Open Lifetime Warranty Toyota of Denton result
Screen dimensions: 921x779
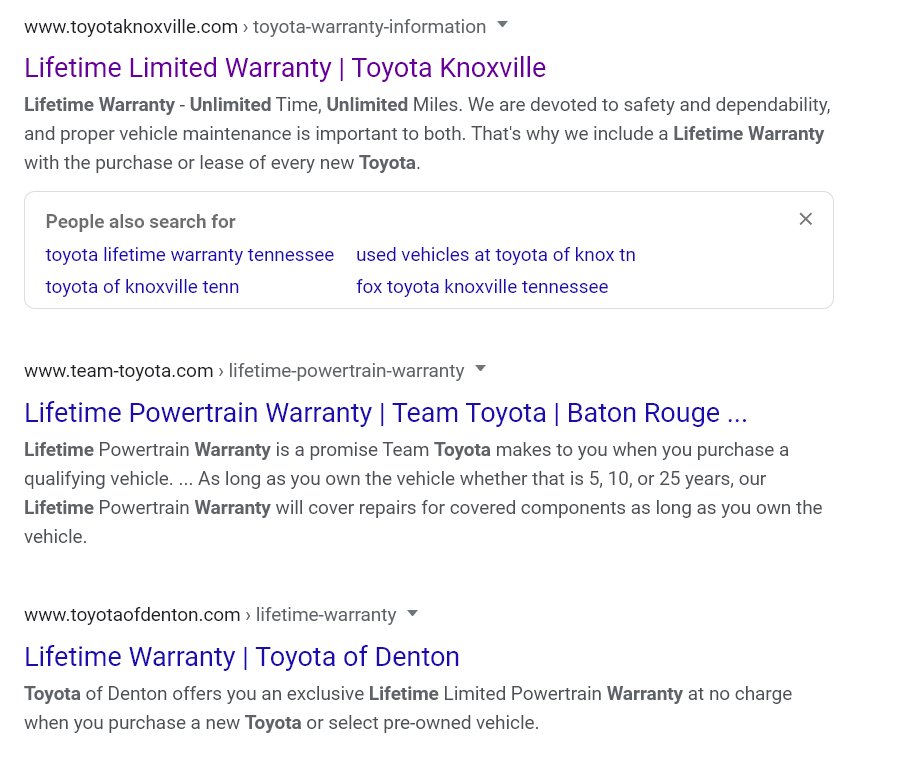(x=241, y=657)
